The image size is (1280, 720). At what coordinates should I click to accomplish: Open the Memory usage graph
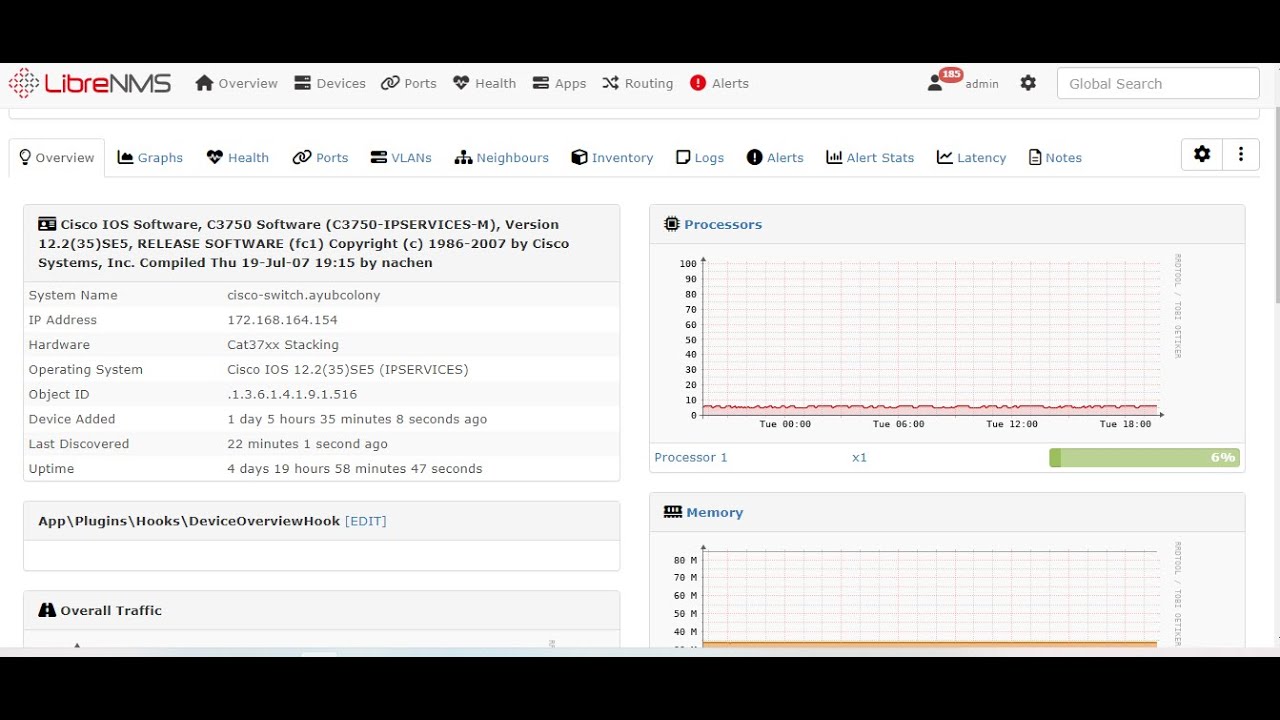[x=927, y=594]
